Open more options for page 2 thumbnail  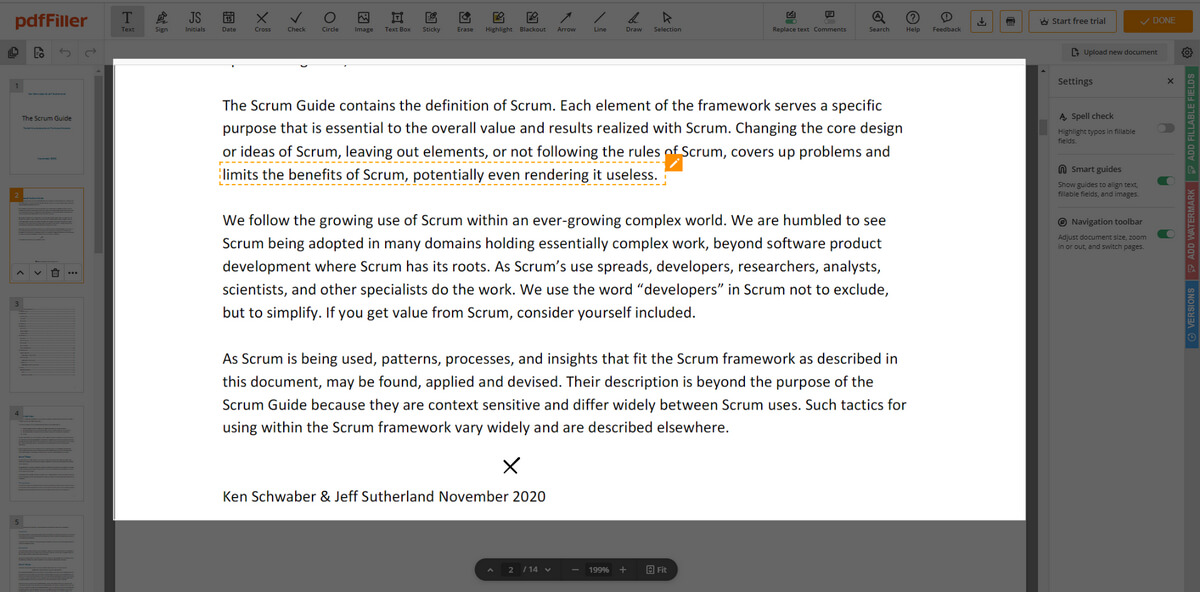(74, 273)
